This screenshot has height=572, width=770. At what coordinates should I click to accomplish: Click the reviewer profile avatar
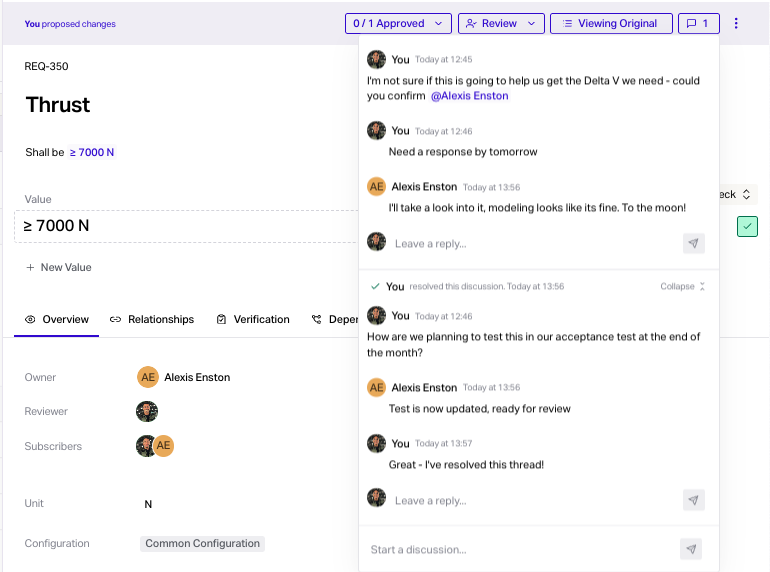point(147,411)
